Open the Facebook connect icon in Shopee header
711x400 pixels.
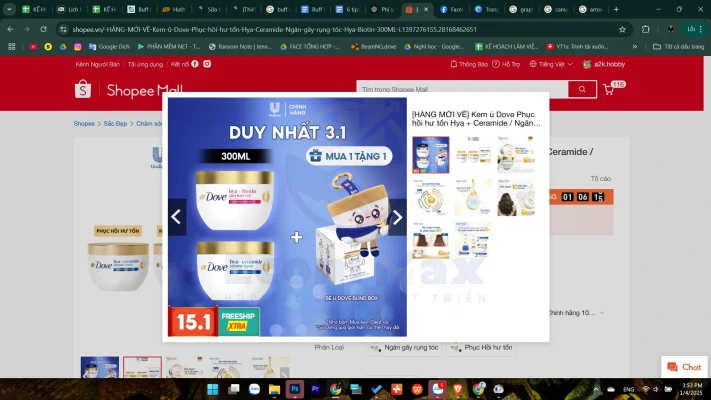pos(195,64)
